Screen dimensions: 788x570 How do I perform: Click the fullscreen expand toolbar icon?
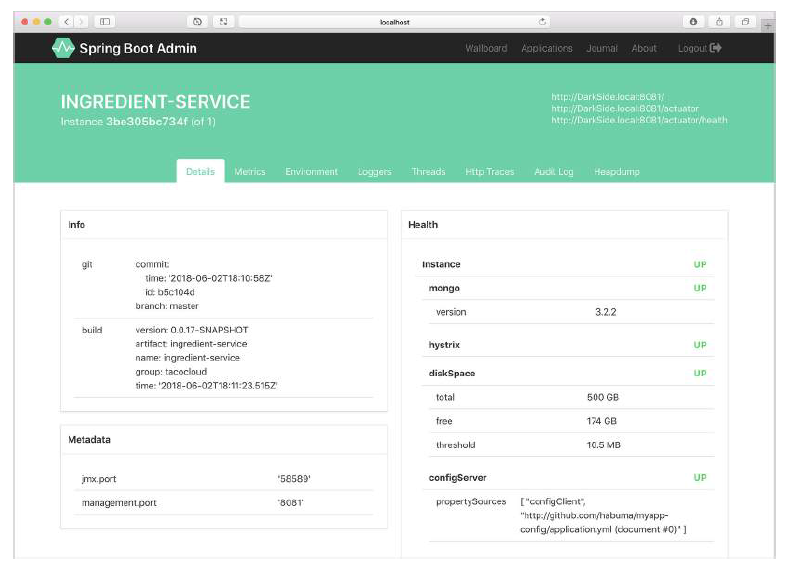pos(224,22)
